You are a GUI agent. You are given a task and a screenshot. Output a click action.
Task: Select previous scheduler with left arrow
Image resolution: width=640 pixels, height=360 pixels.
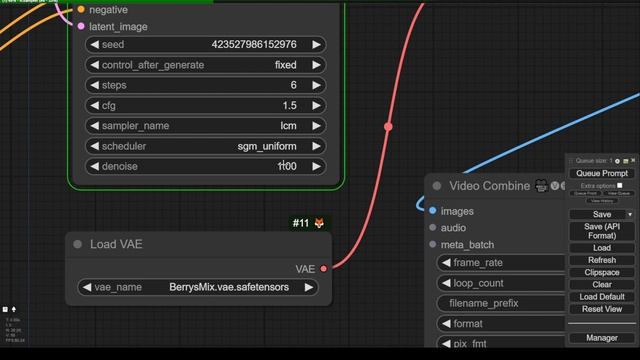(x=95, y=146)
